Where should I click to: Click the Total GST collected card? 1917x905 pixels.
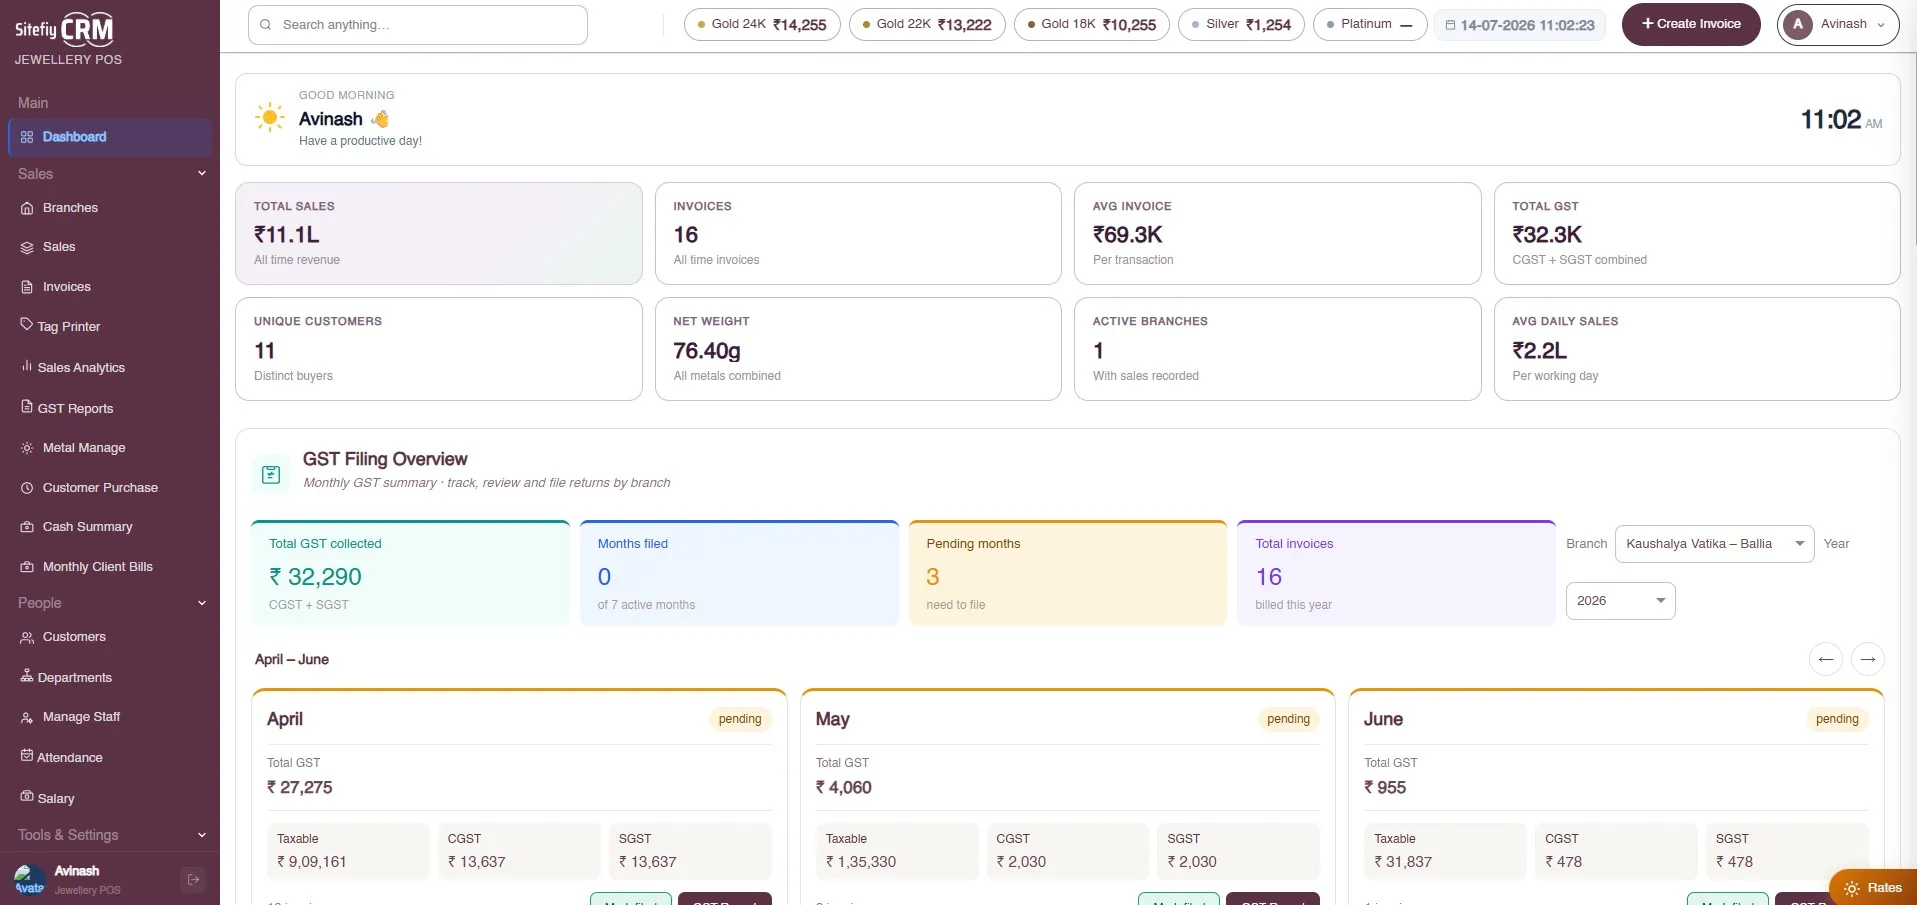410,573
